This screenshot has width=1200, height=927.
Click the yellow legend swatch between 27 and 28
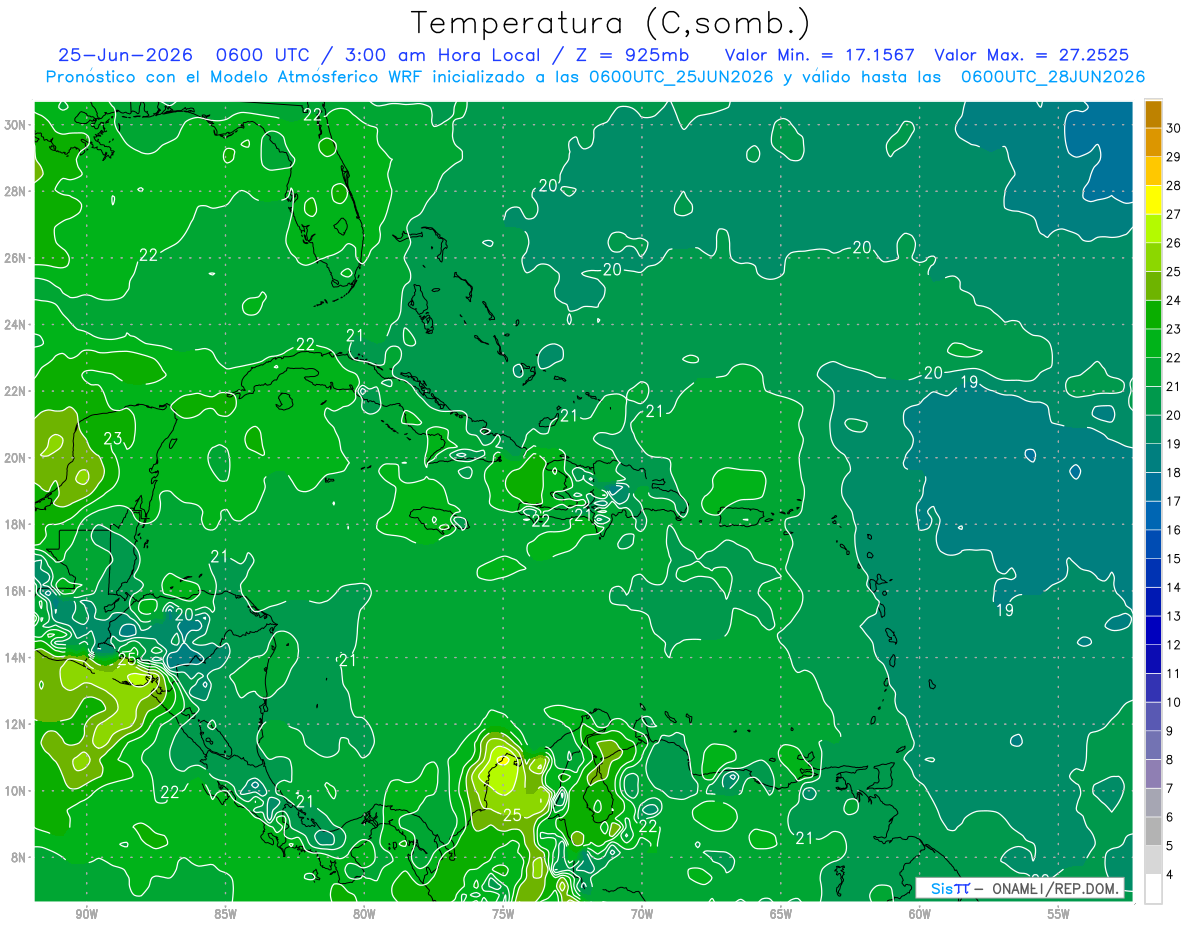[1153, 199]
